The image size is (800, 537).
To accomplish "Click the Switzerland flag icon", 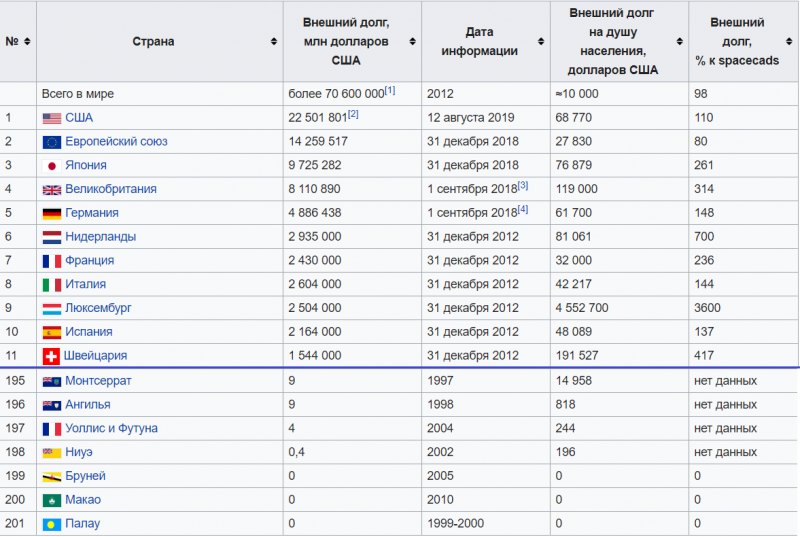I will pos(52,356).
